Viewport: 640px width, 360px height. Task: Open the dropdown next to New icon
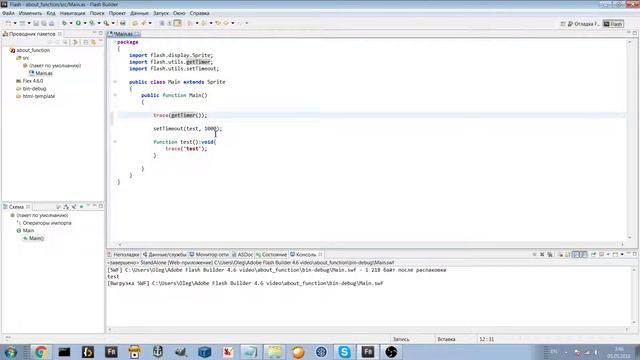click(15, 23)
